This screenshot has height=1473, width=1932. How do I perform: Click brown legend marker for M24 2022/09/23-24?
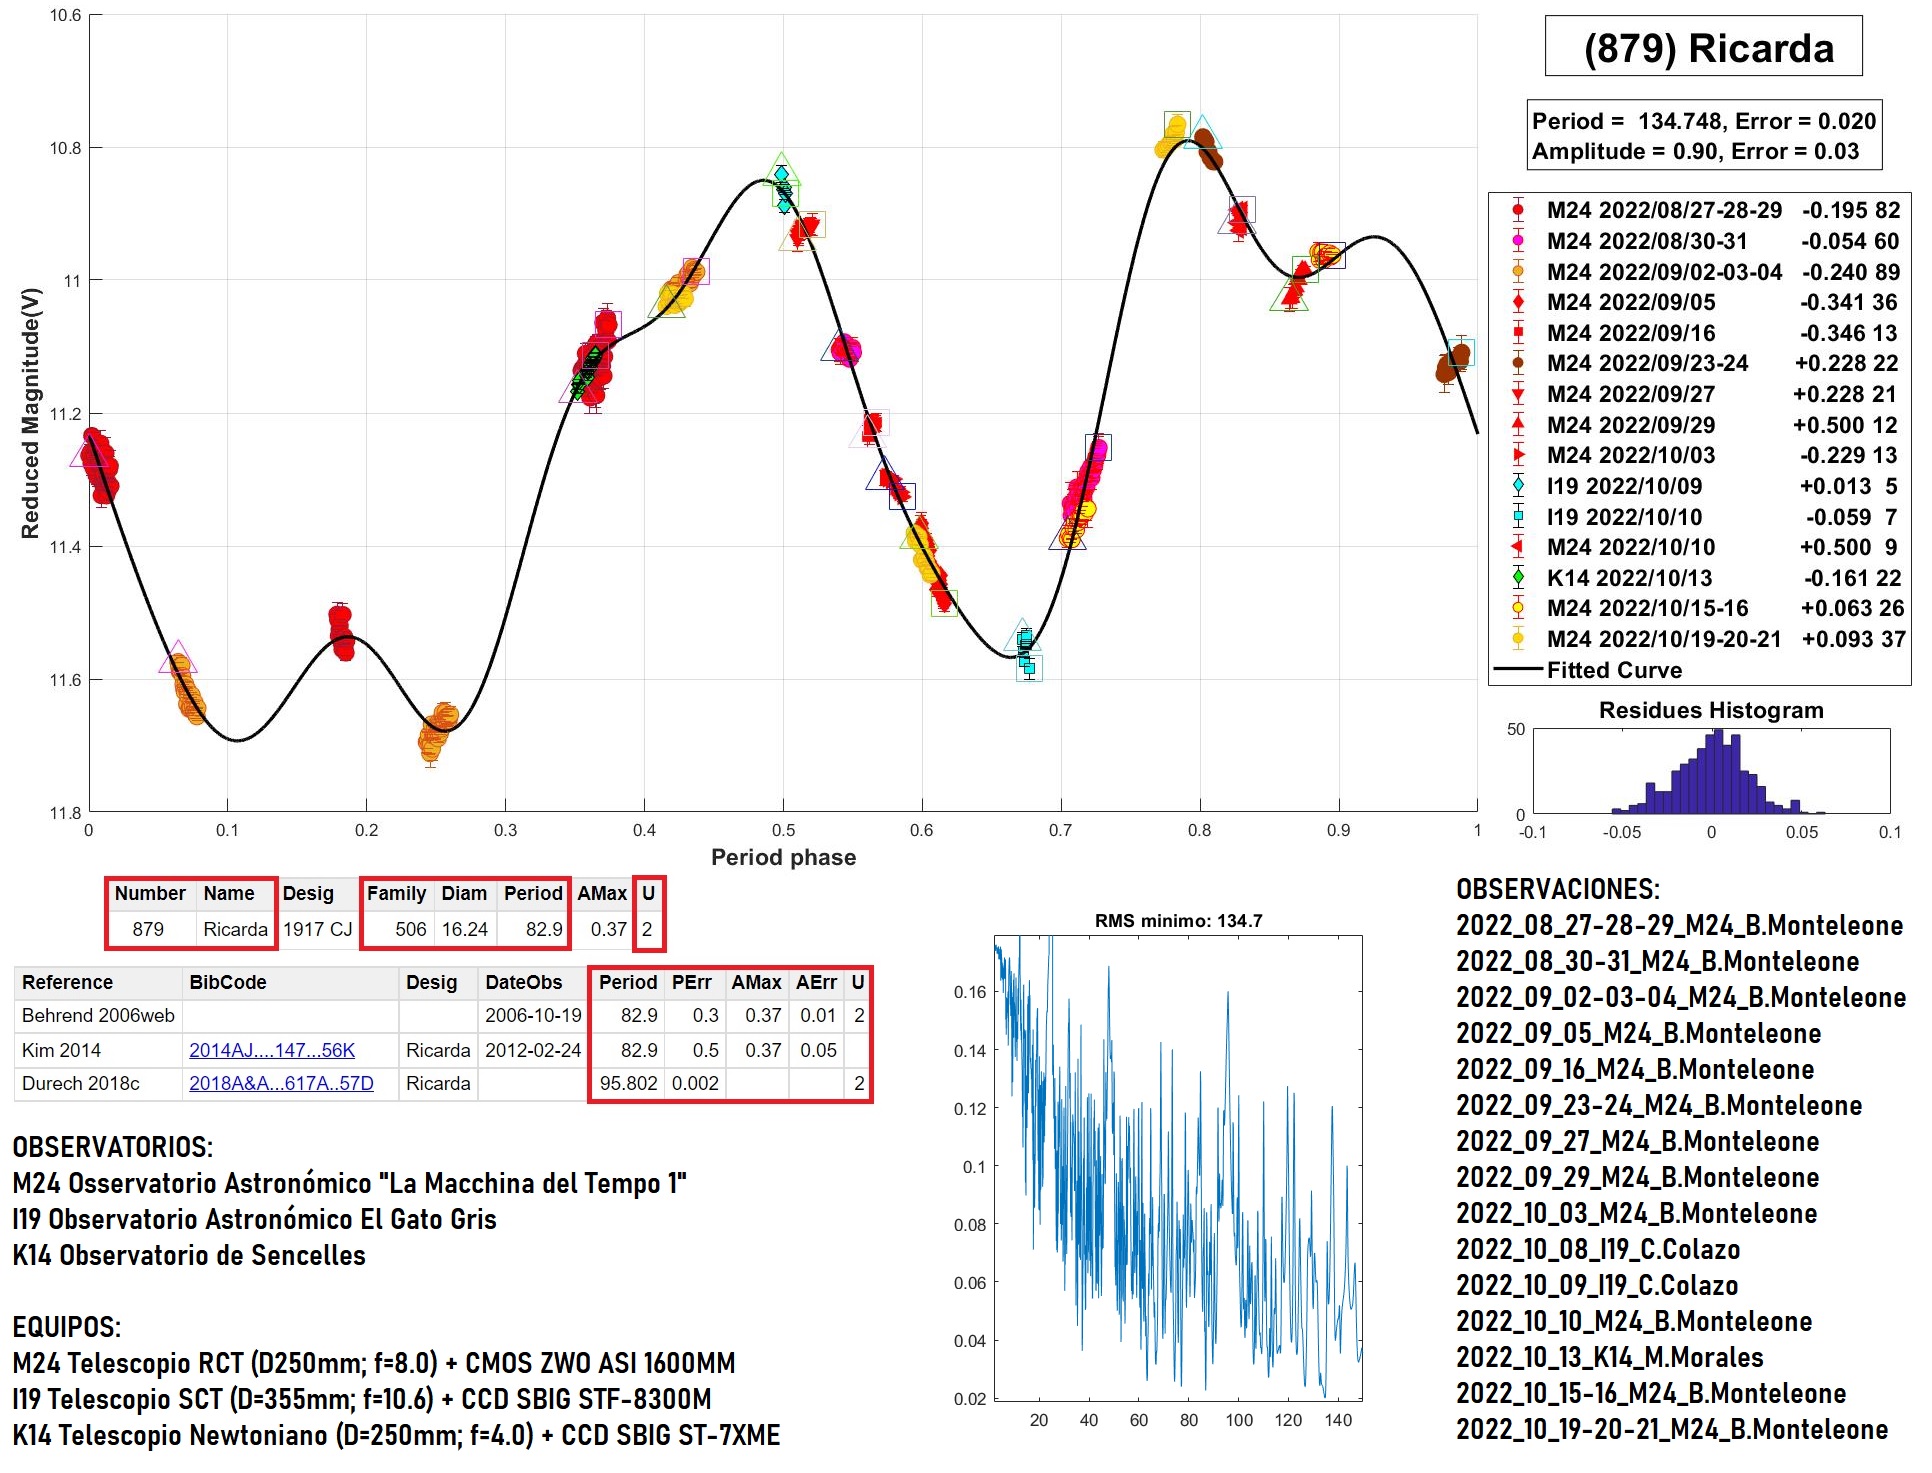(1518, 363)
